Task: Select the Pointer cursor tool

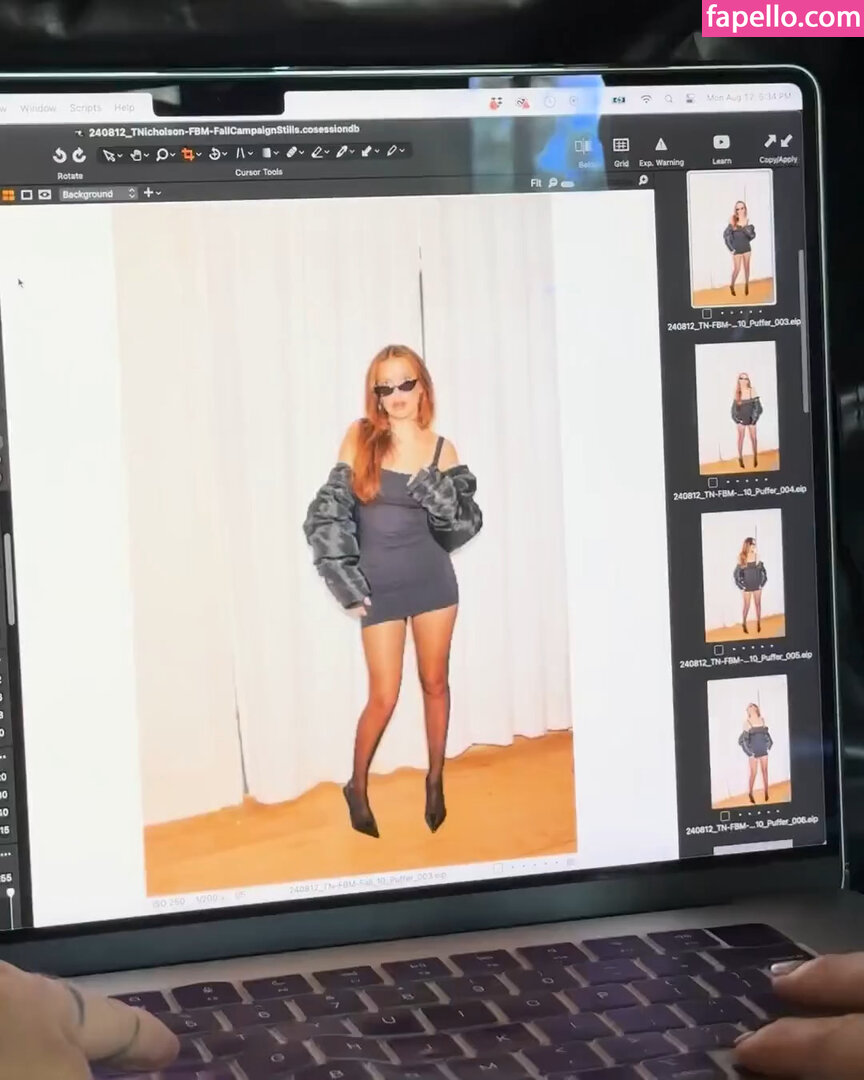Action: coord(109,154)
